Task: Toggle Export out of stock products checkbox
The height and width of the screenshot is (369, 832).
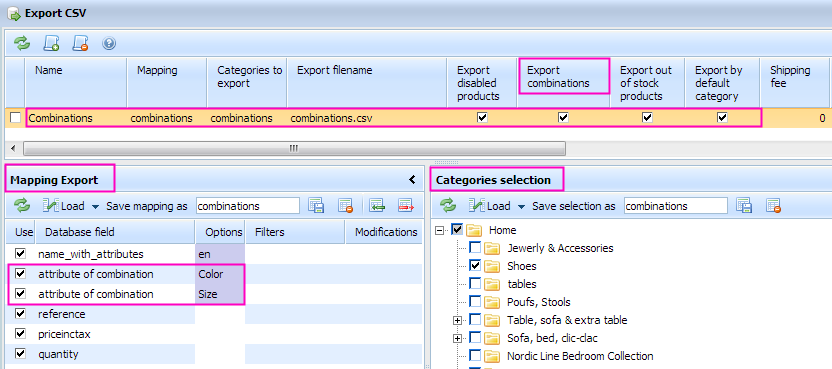Action: (647, 118)
